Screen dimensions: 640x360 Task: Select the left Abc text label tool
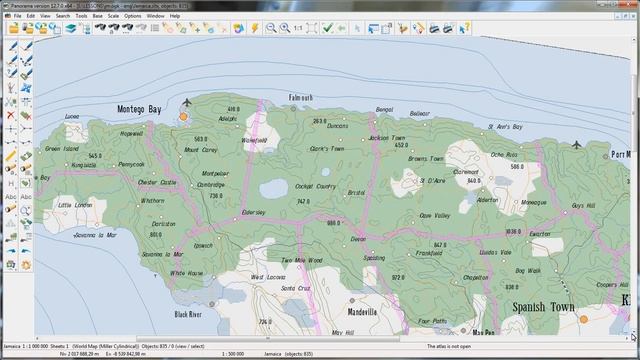[11, 197]
